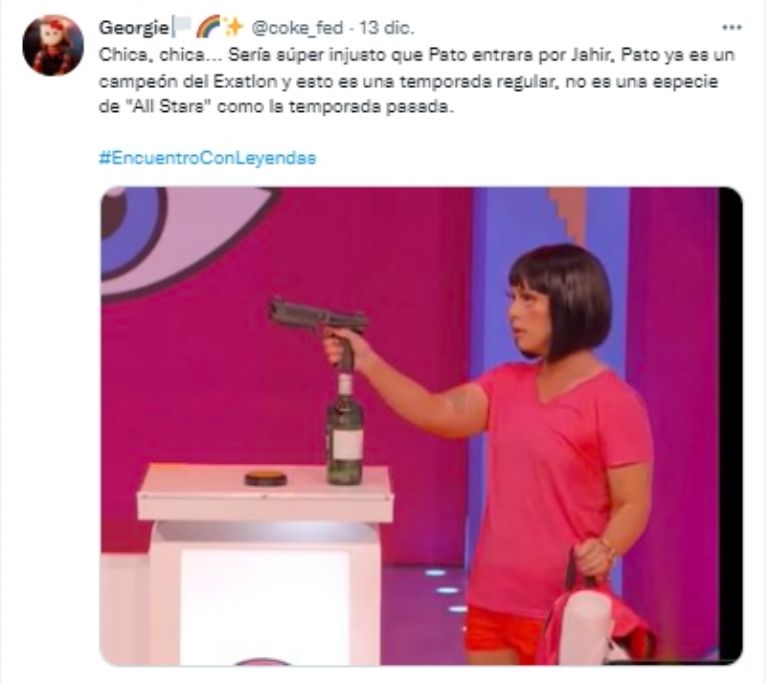Screen dimensions: 768x683
Task: Open the attached tweet image
Action: coord(421,426)
